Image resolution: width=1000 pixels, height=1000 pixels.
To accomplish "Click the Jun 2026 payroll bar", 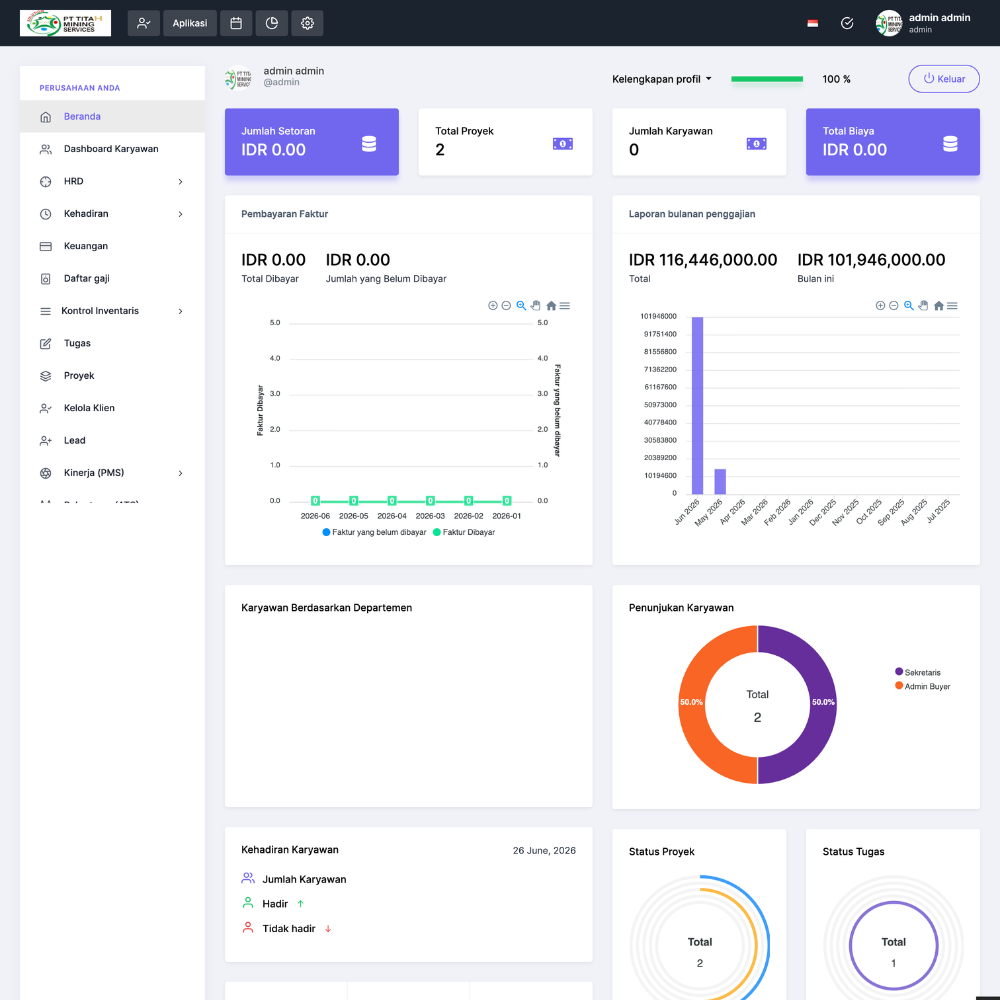I will (698, 406).
